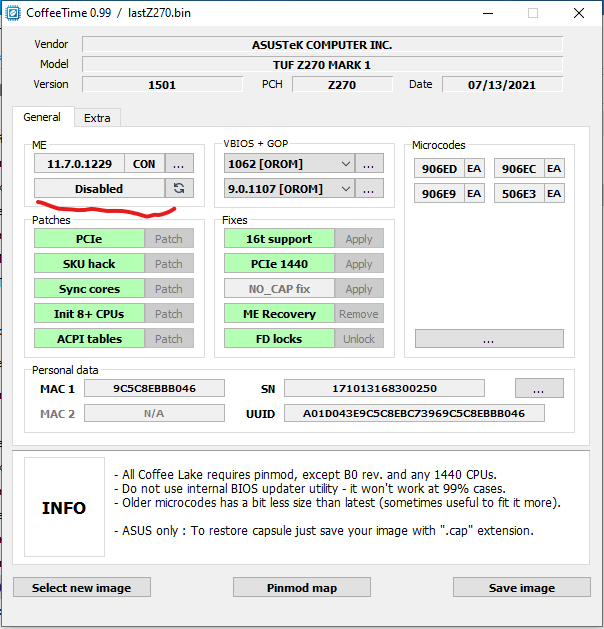This screenshot has height=629, width=604.
Task: Click the NO_CAP fix label
Action: [x=279, y=288]
